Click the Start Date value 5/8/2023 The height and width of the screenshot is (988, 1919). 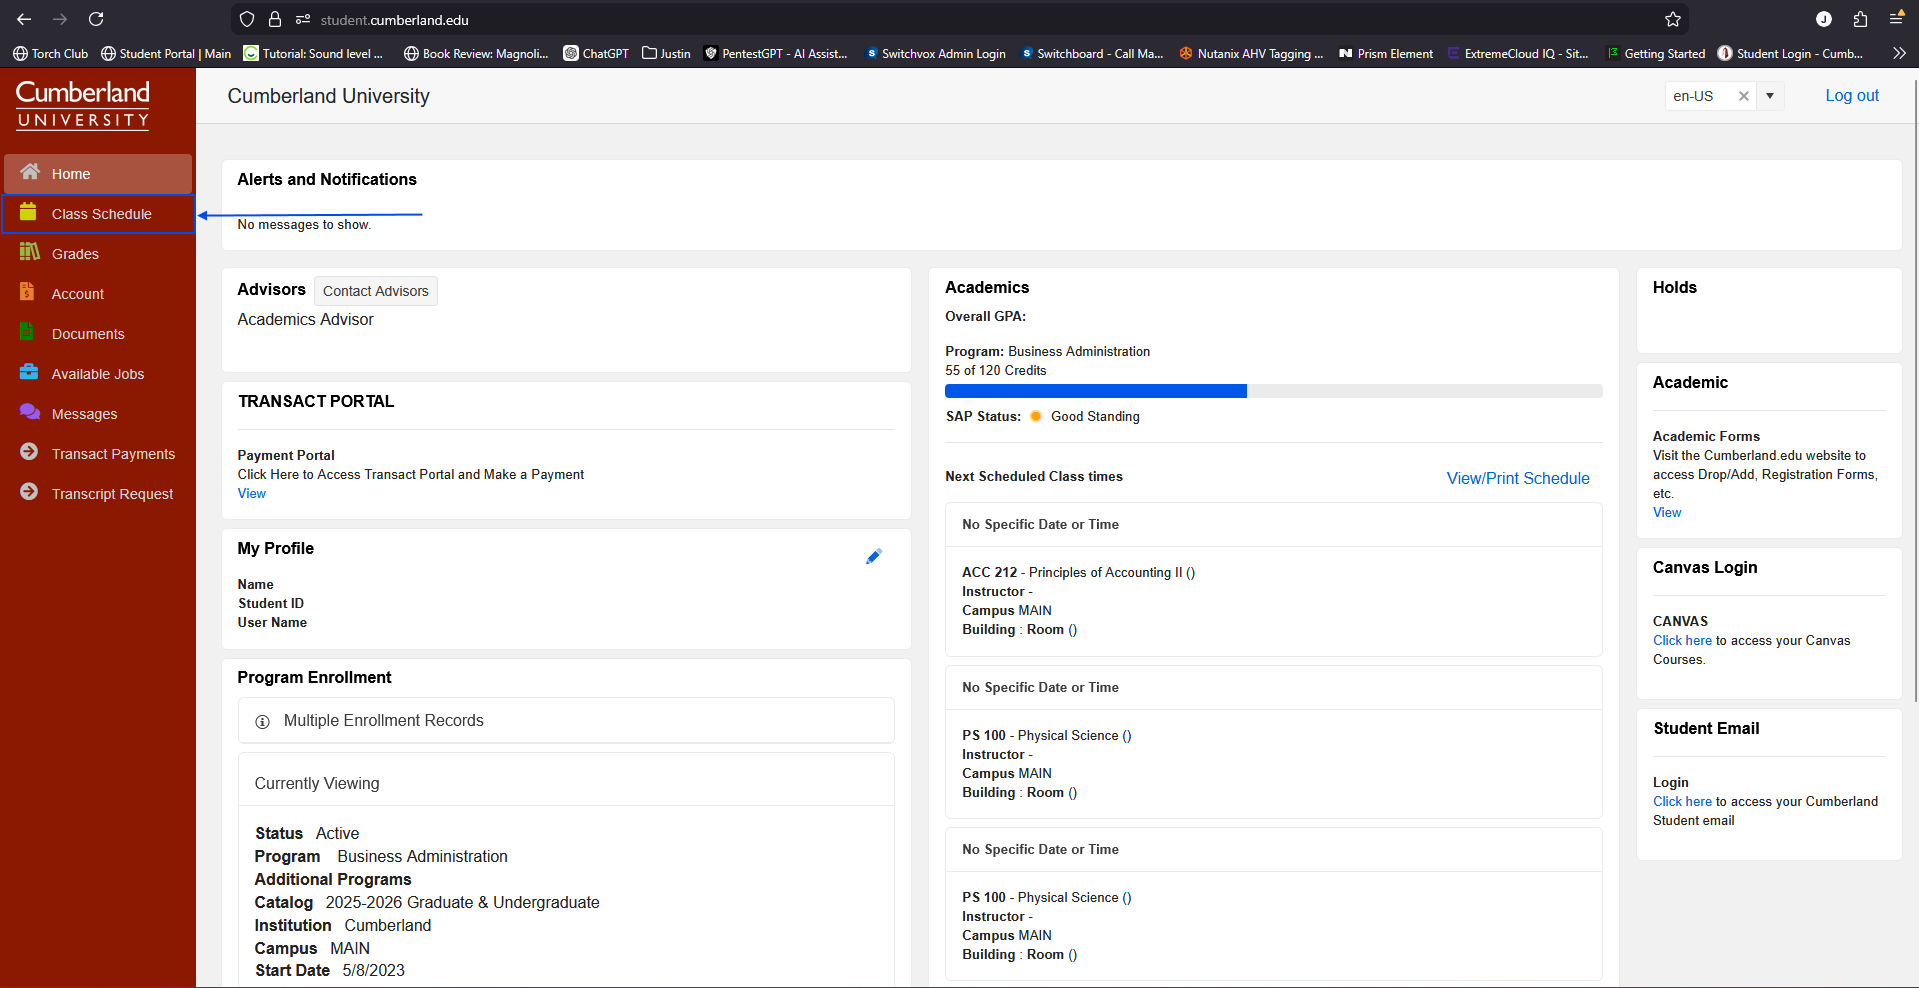tap(373, 970)
